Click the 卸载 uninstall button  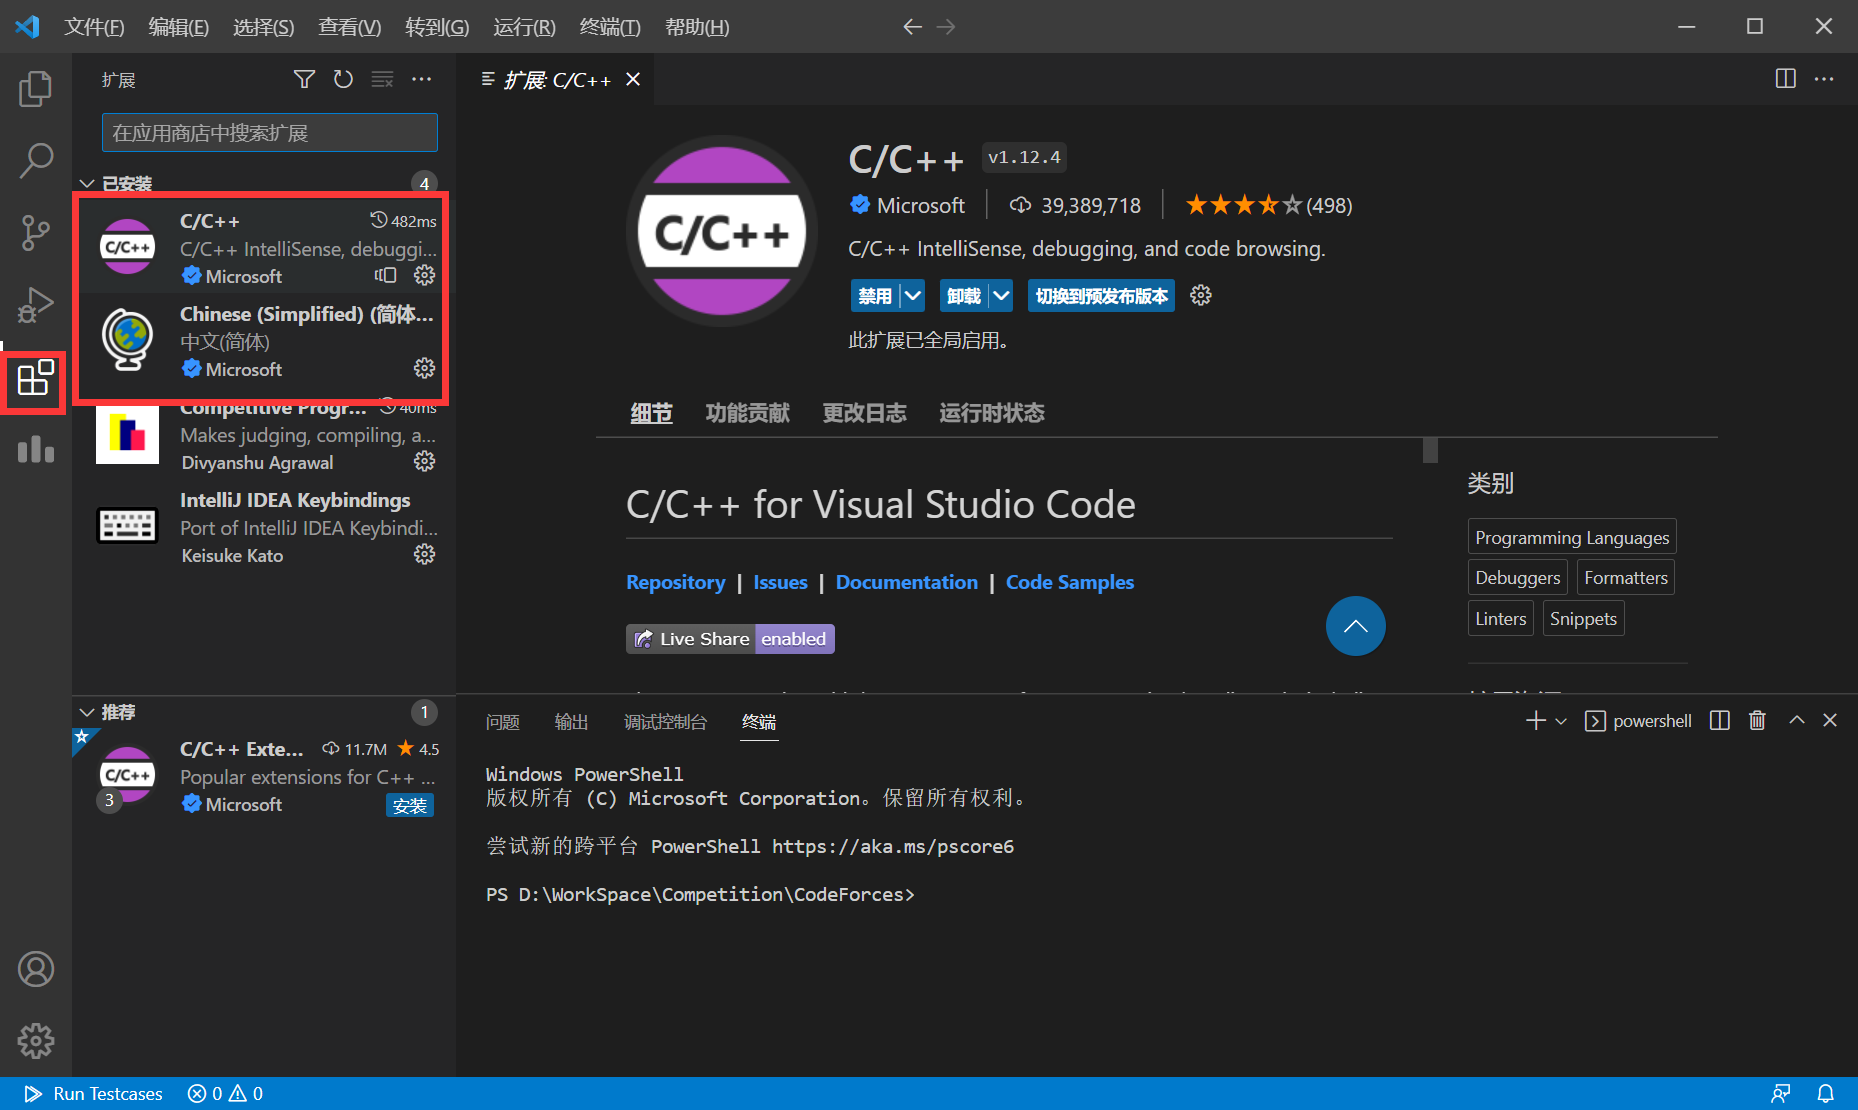point(964,296)
